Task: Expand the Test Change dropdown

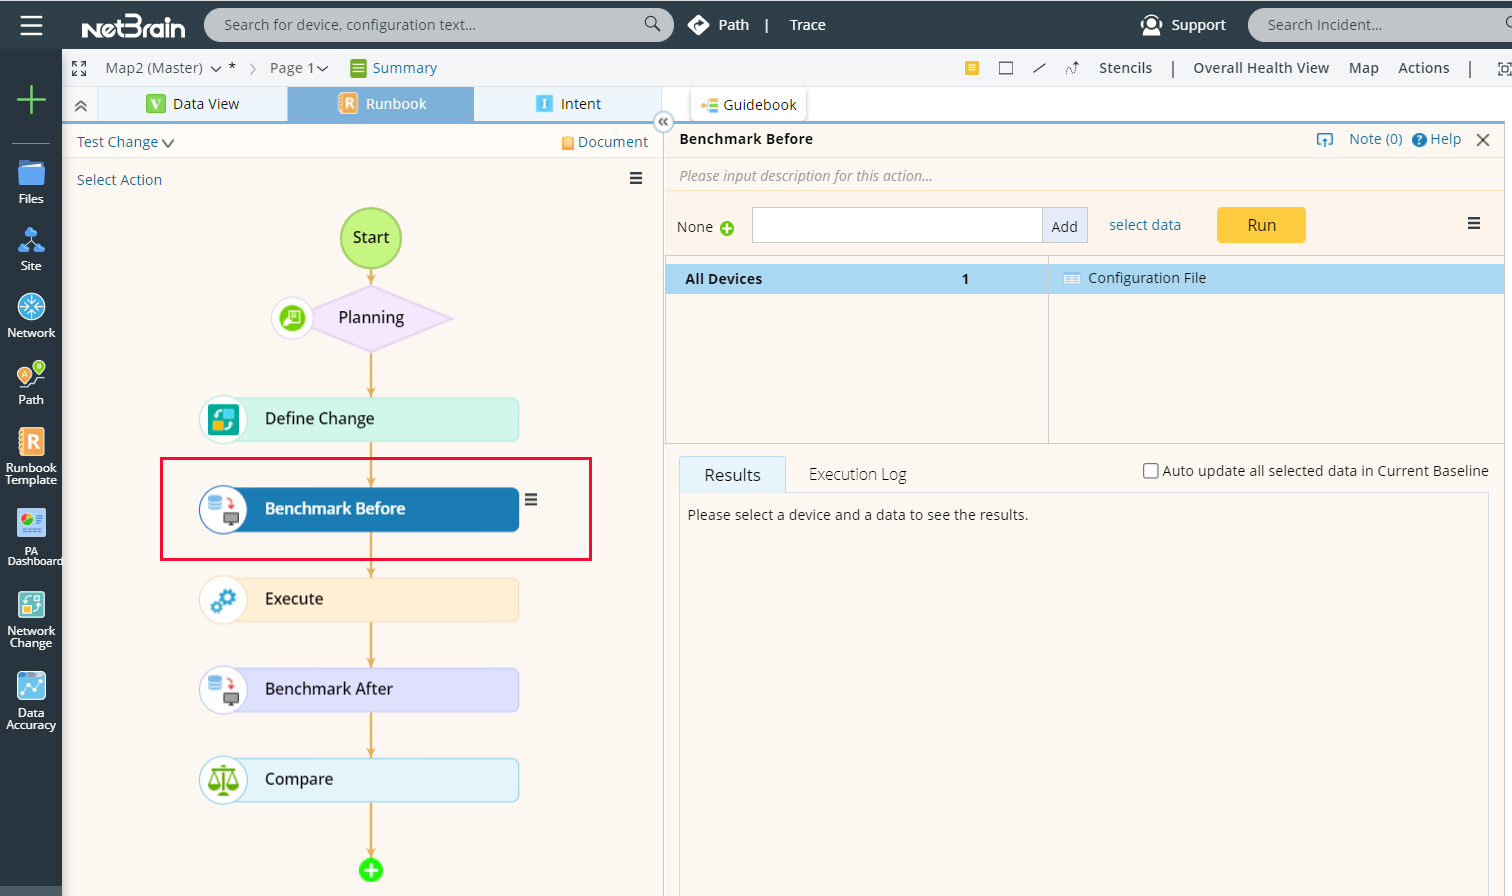Action: coord(169,142)
